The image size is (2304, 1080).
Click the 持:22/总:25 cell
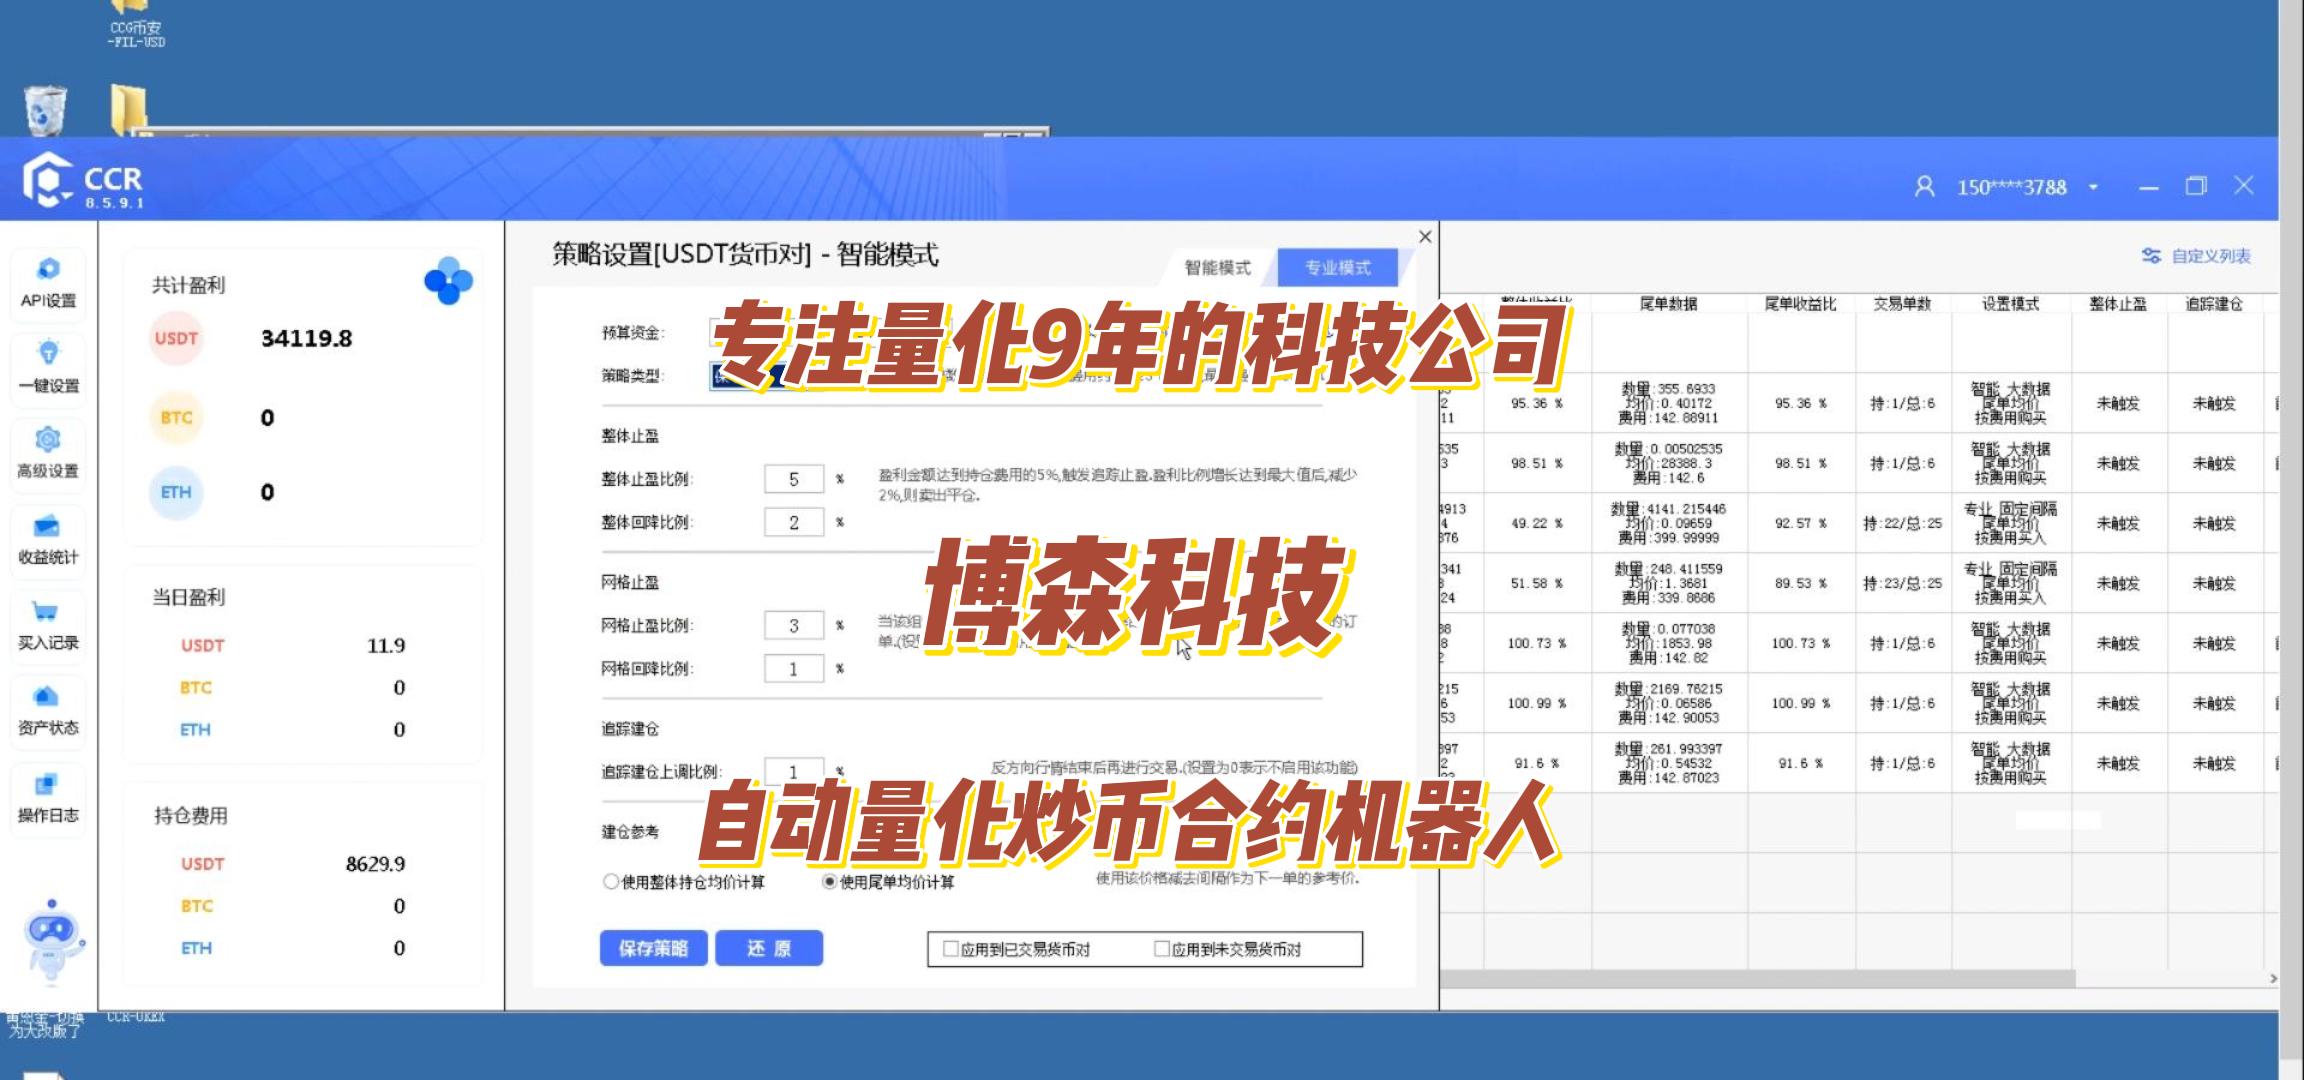pos(1902,523)
